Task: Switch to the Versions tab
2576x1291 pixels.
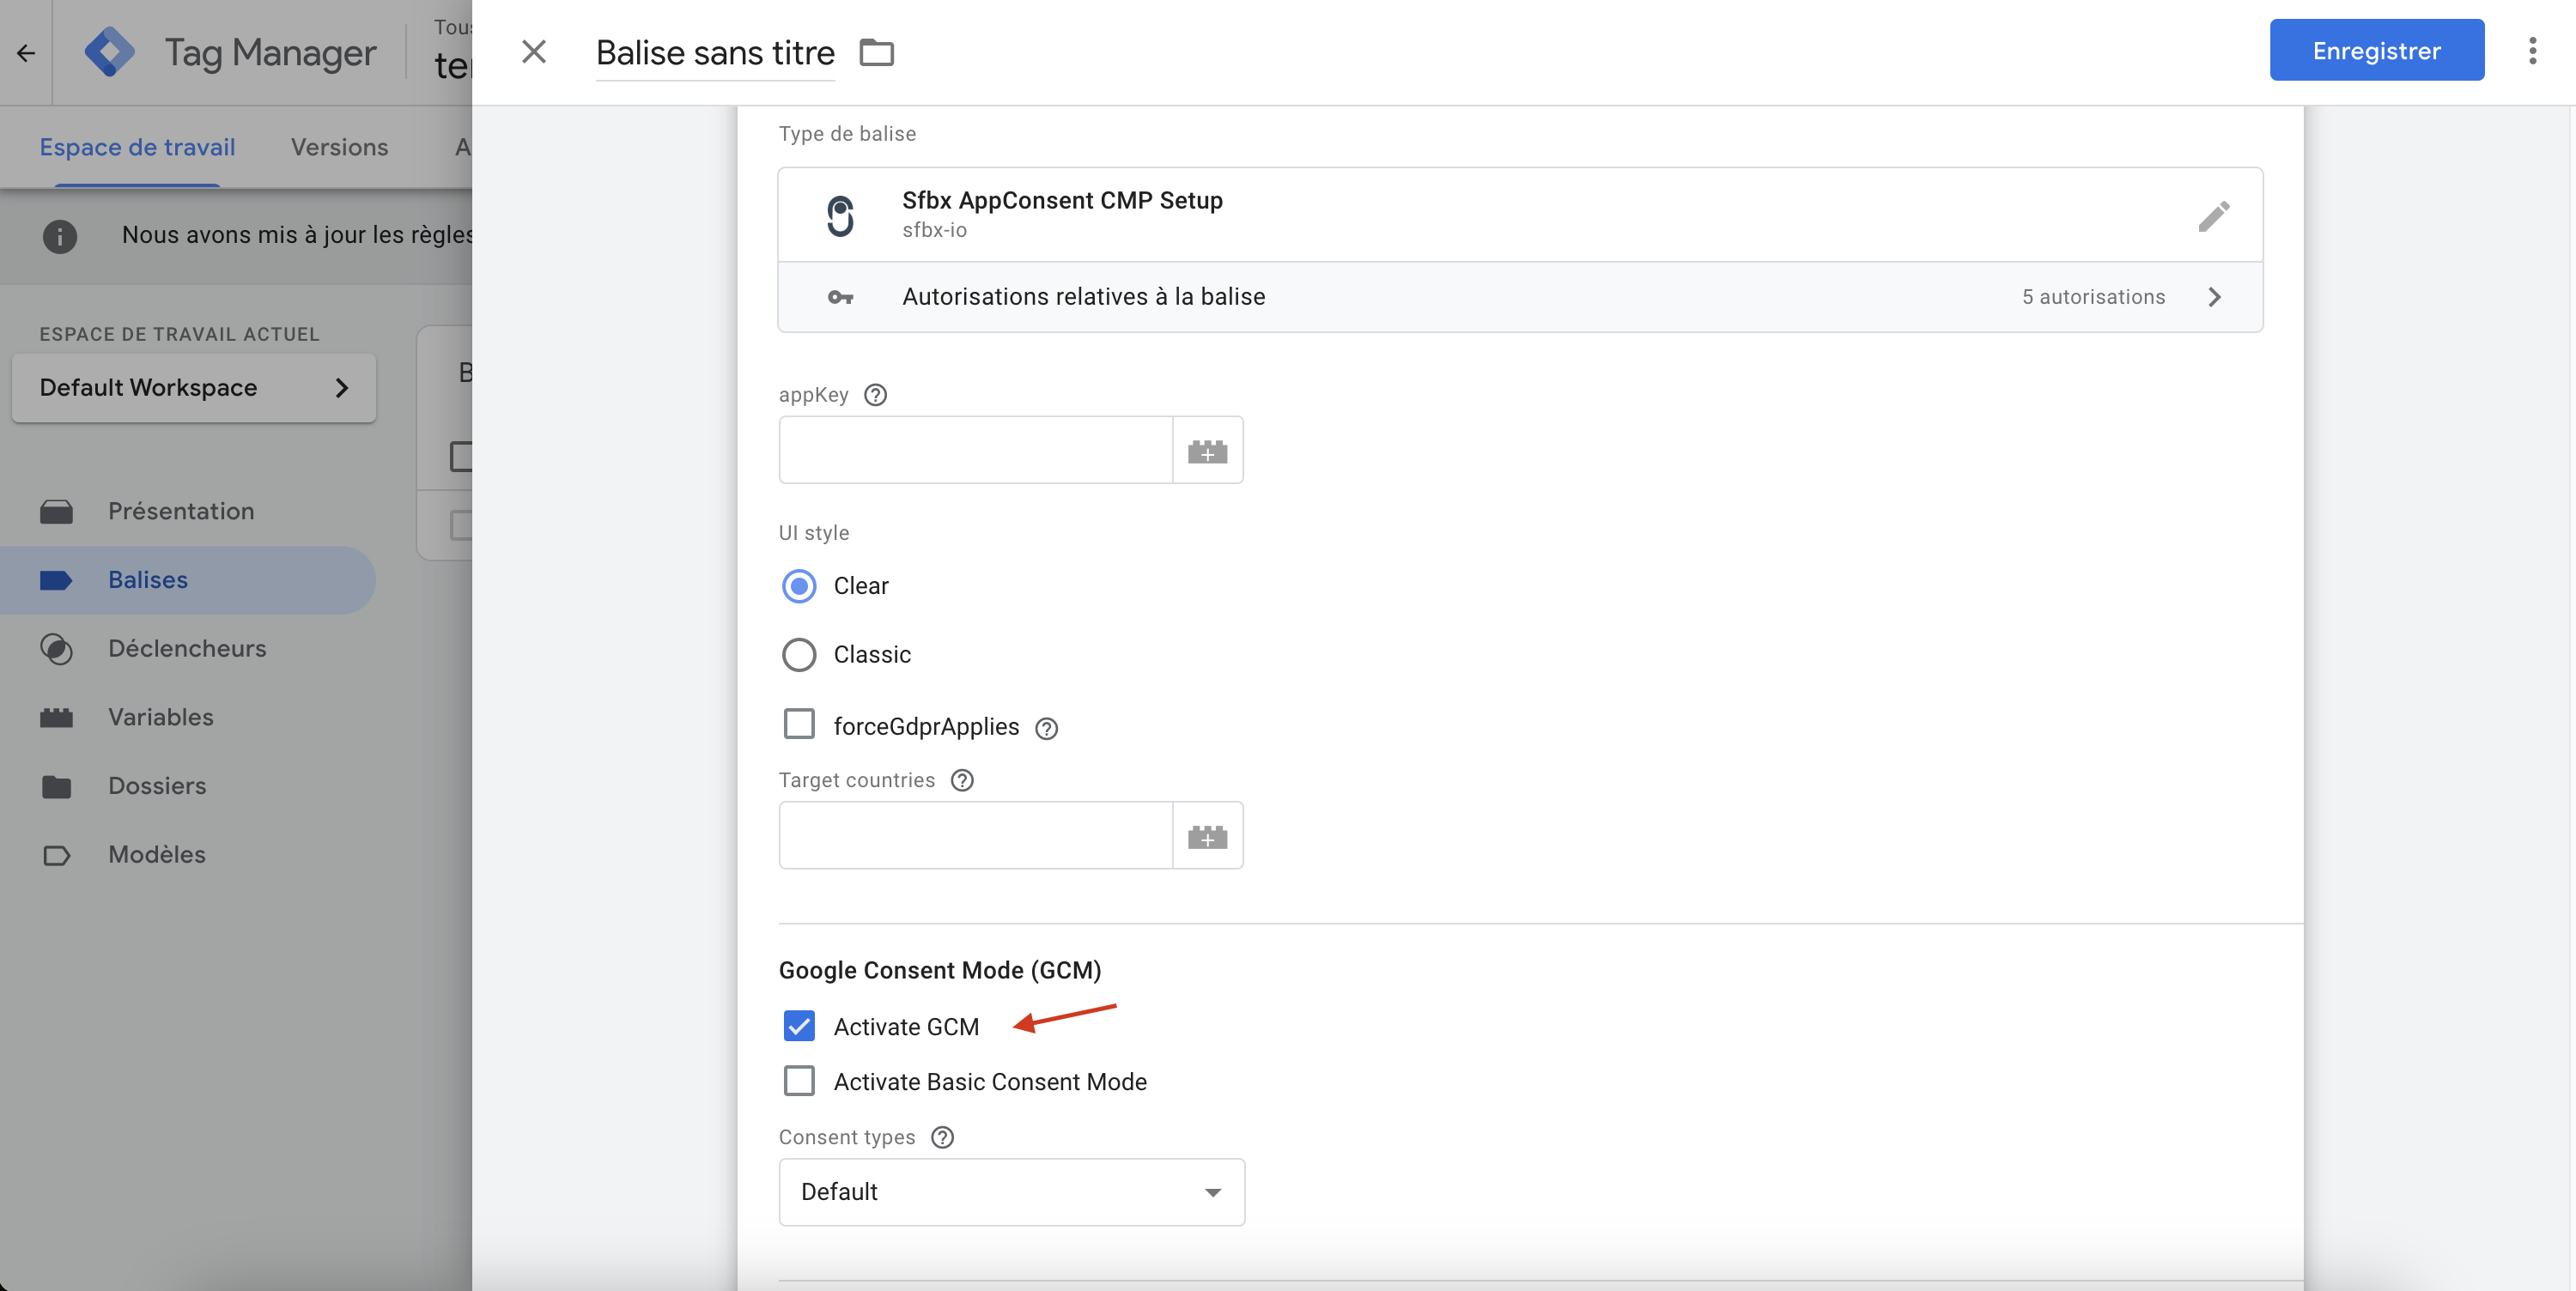Action: click(339, 147)
